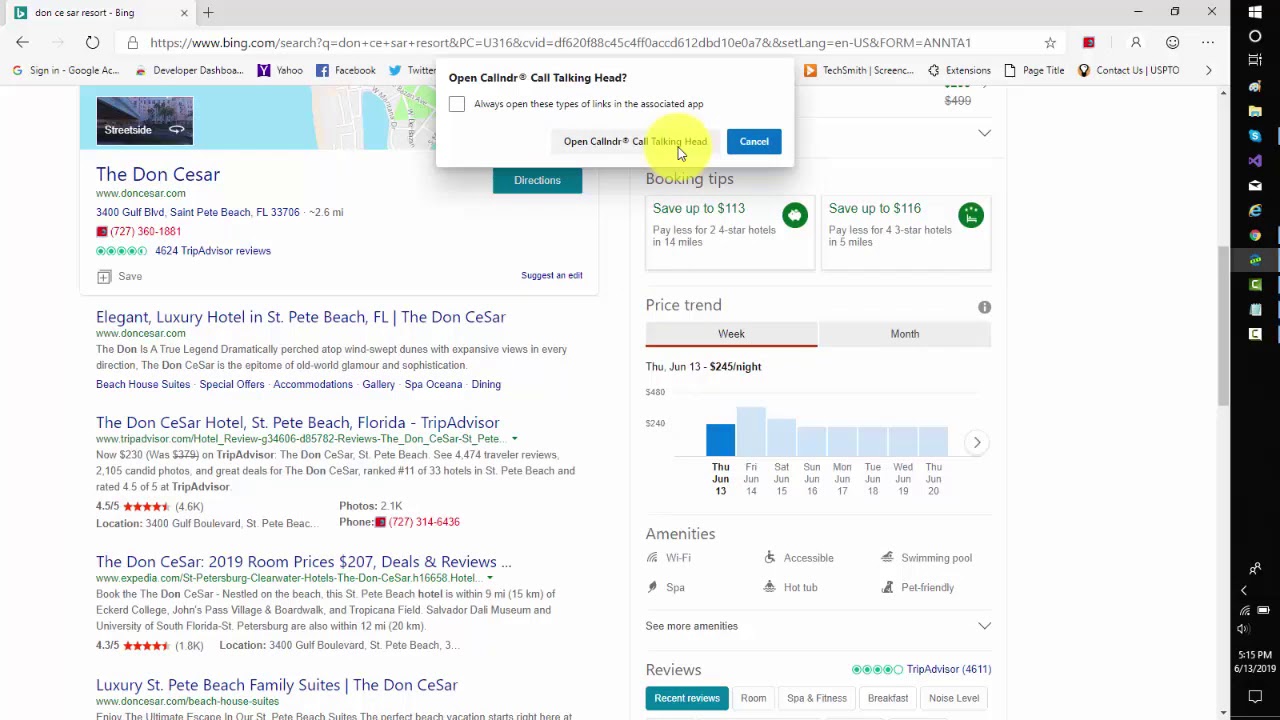Click the green icon on Save up to $116 card
Viewport: 1280px width, 720px height.
[x=971, y=215]
